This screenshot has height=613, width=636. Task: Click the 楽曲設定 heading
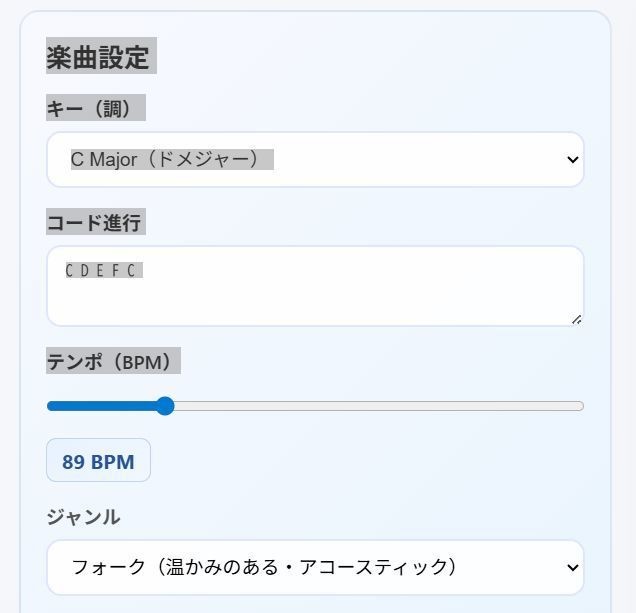101,56
